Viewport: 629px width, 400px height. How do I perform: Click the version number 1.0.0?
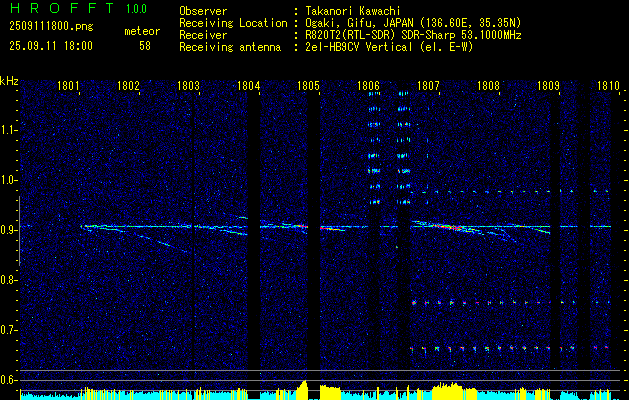[x=136, y=9]
